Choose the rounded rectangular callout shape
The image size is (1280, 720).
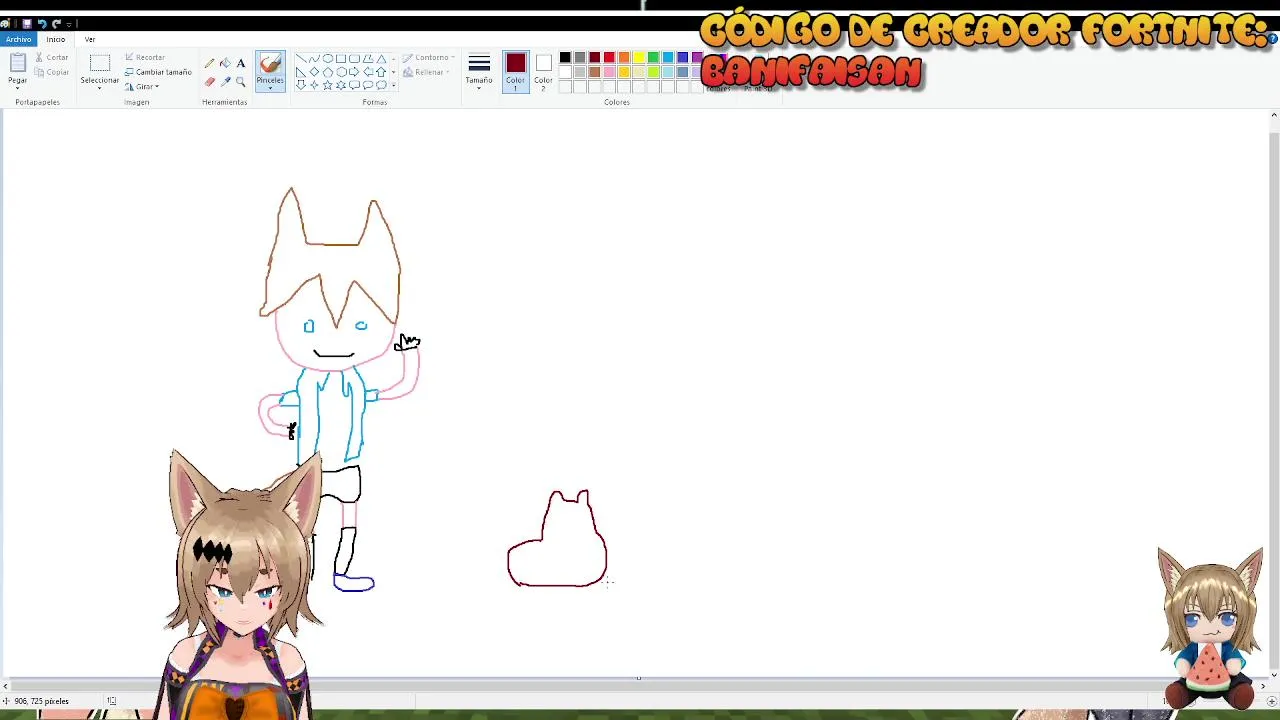[x=354, y=85]
